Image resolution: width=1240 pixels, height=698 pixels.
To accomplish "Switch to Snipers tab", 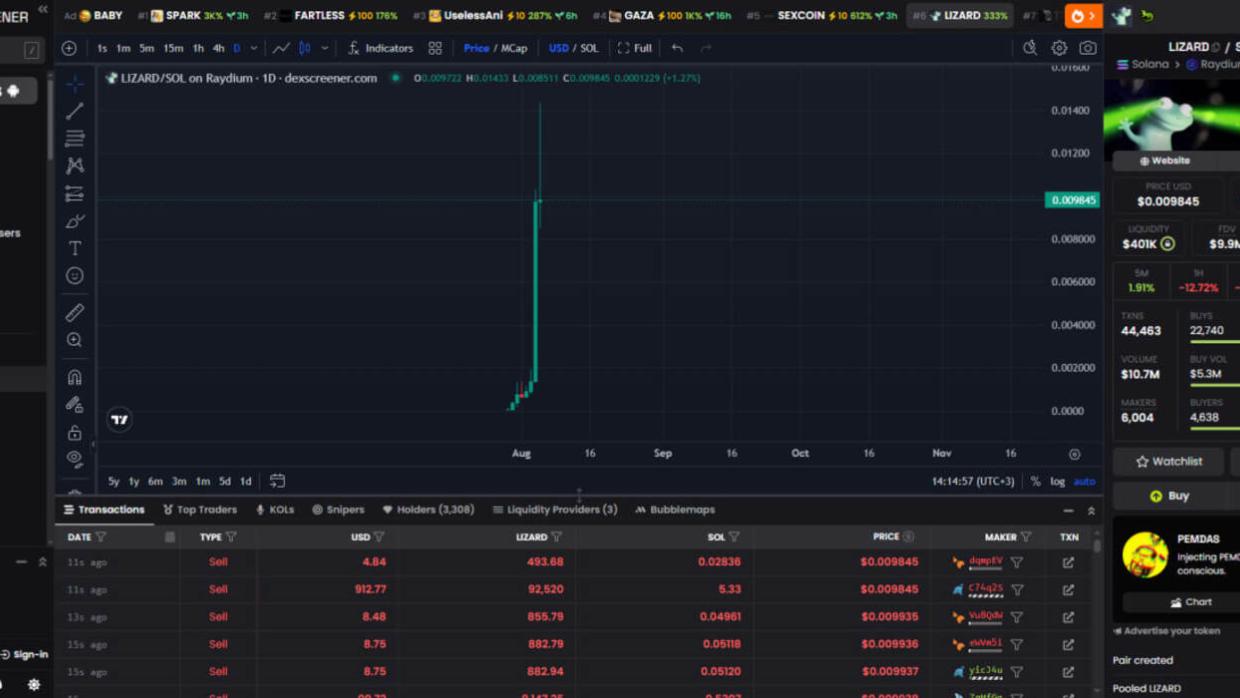I will point(338,510).
